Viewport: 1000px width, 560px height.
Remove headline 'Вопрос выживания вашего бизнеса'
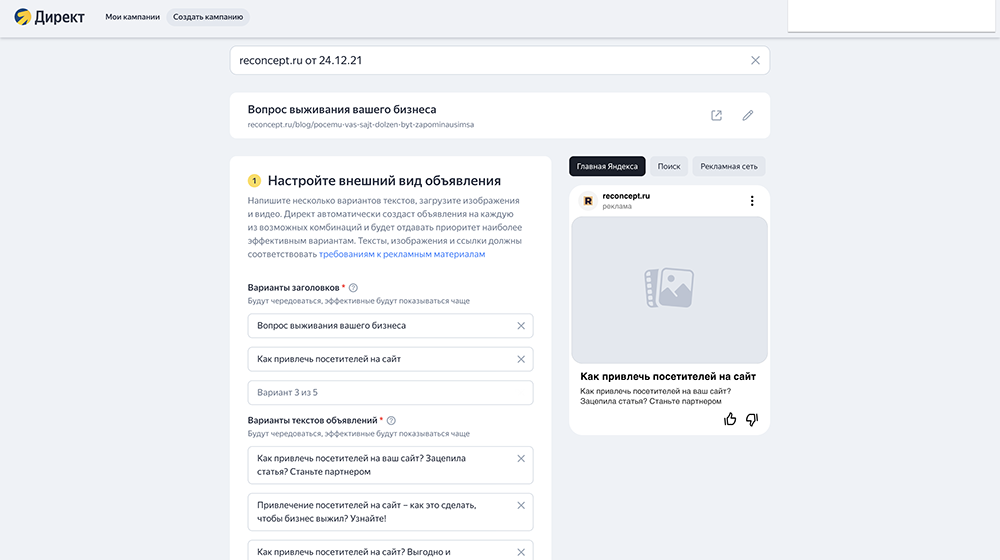pyautogui.click(x=520, y=326)
